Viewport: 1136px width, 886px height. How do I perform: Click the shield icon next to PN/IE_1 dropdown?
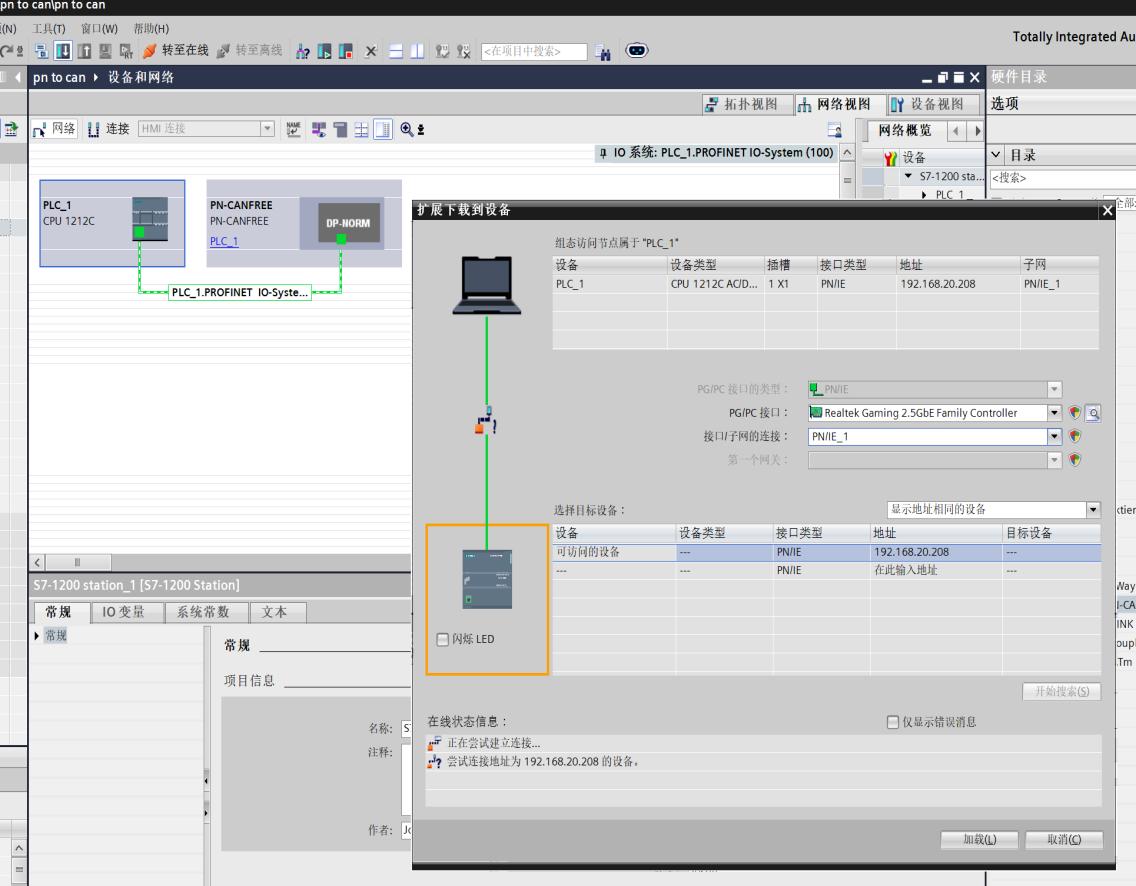pos(1075,436)
